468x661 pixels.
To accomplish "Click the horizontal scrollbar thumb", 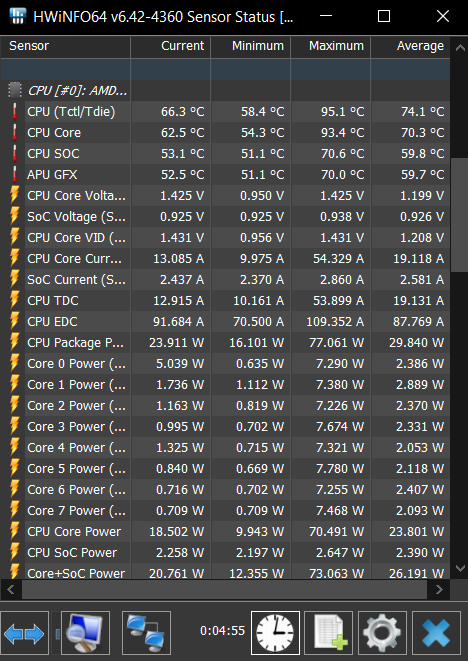I will [x=224, y=589].
